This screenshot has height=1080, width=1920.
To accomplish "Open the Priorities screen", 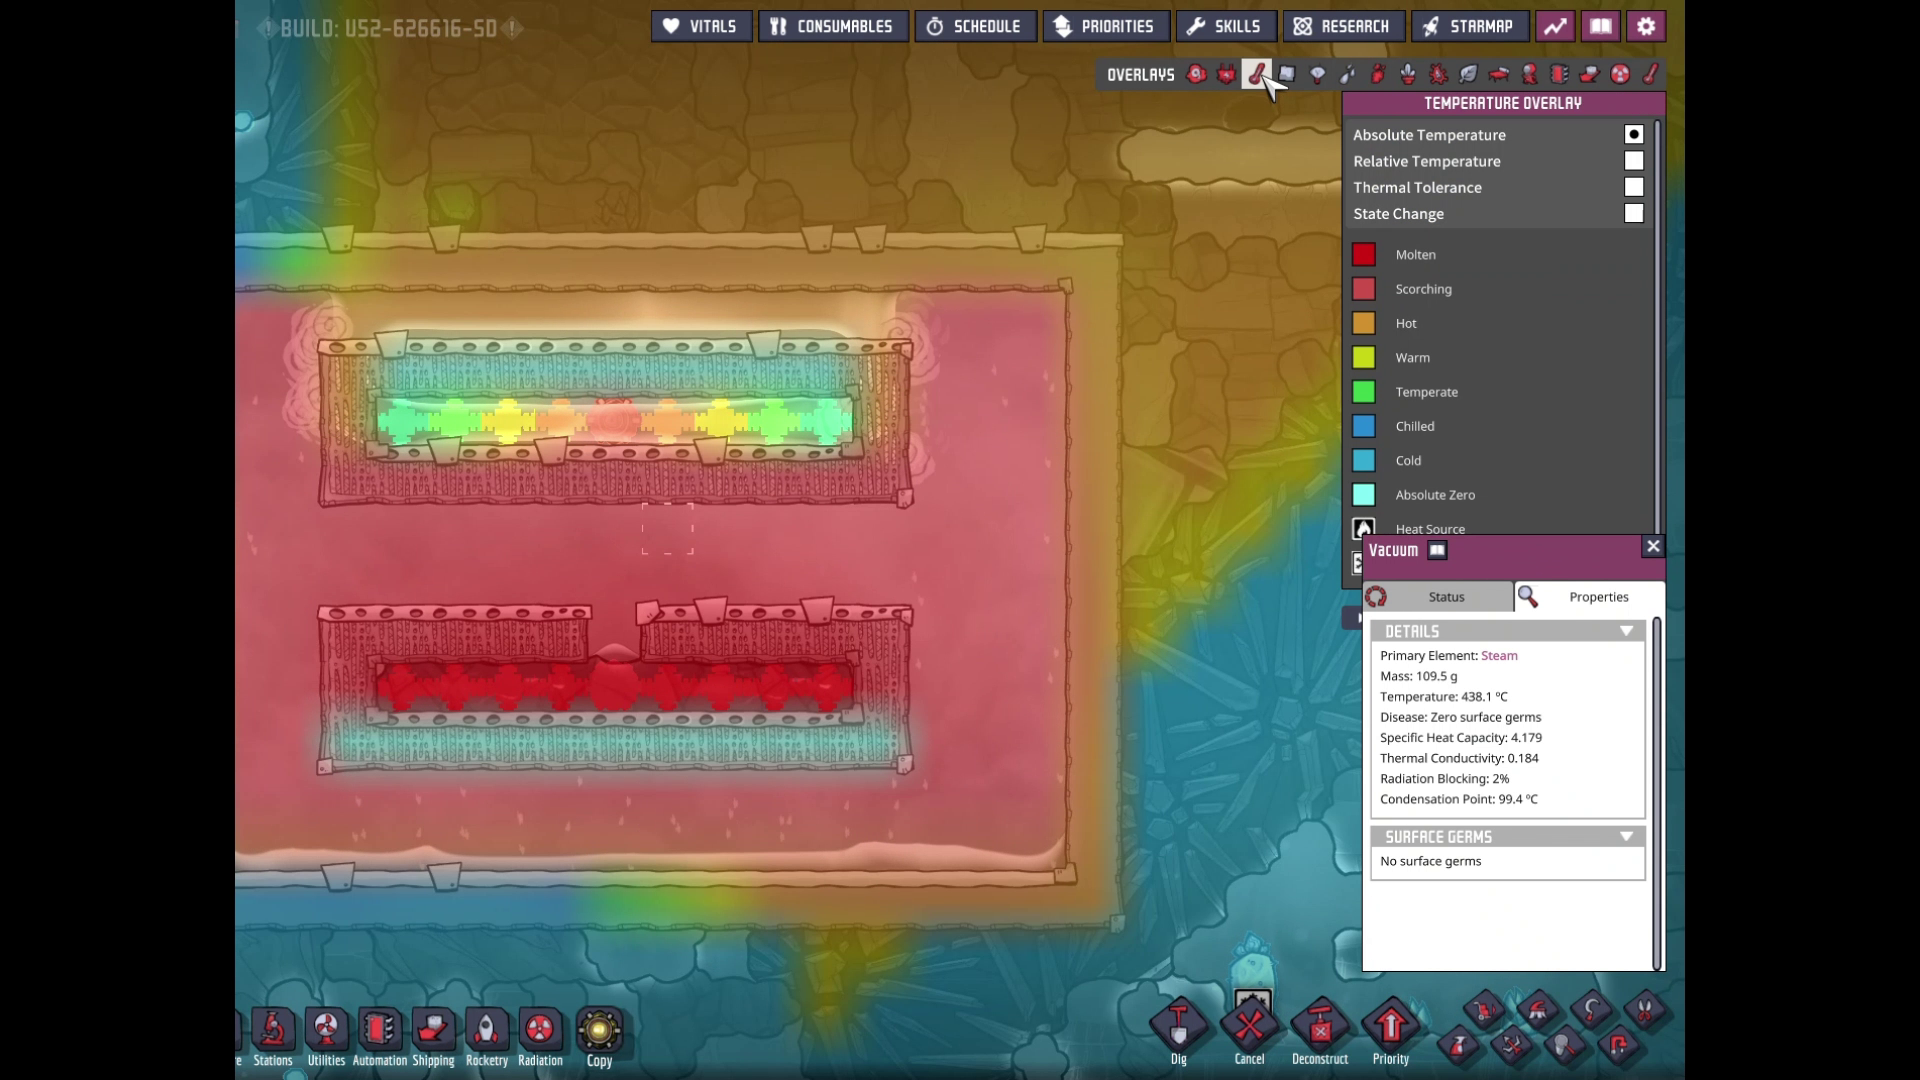I will pos(1105,26).
